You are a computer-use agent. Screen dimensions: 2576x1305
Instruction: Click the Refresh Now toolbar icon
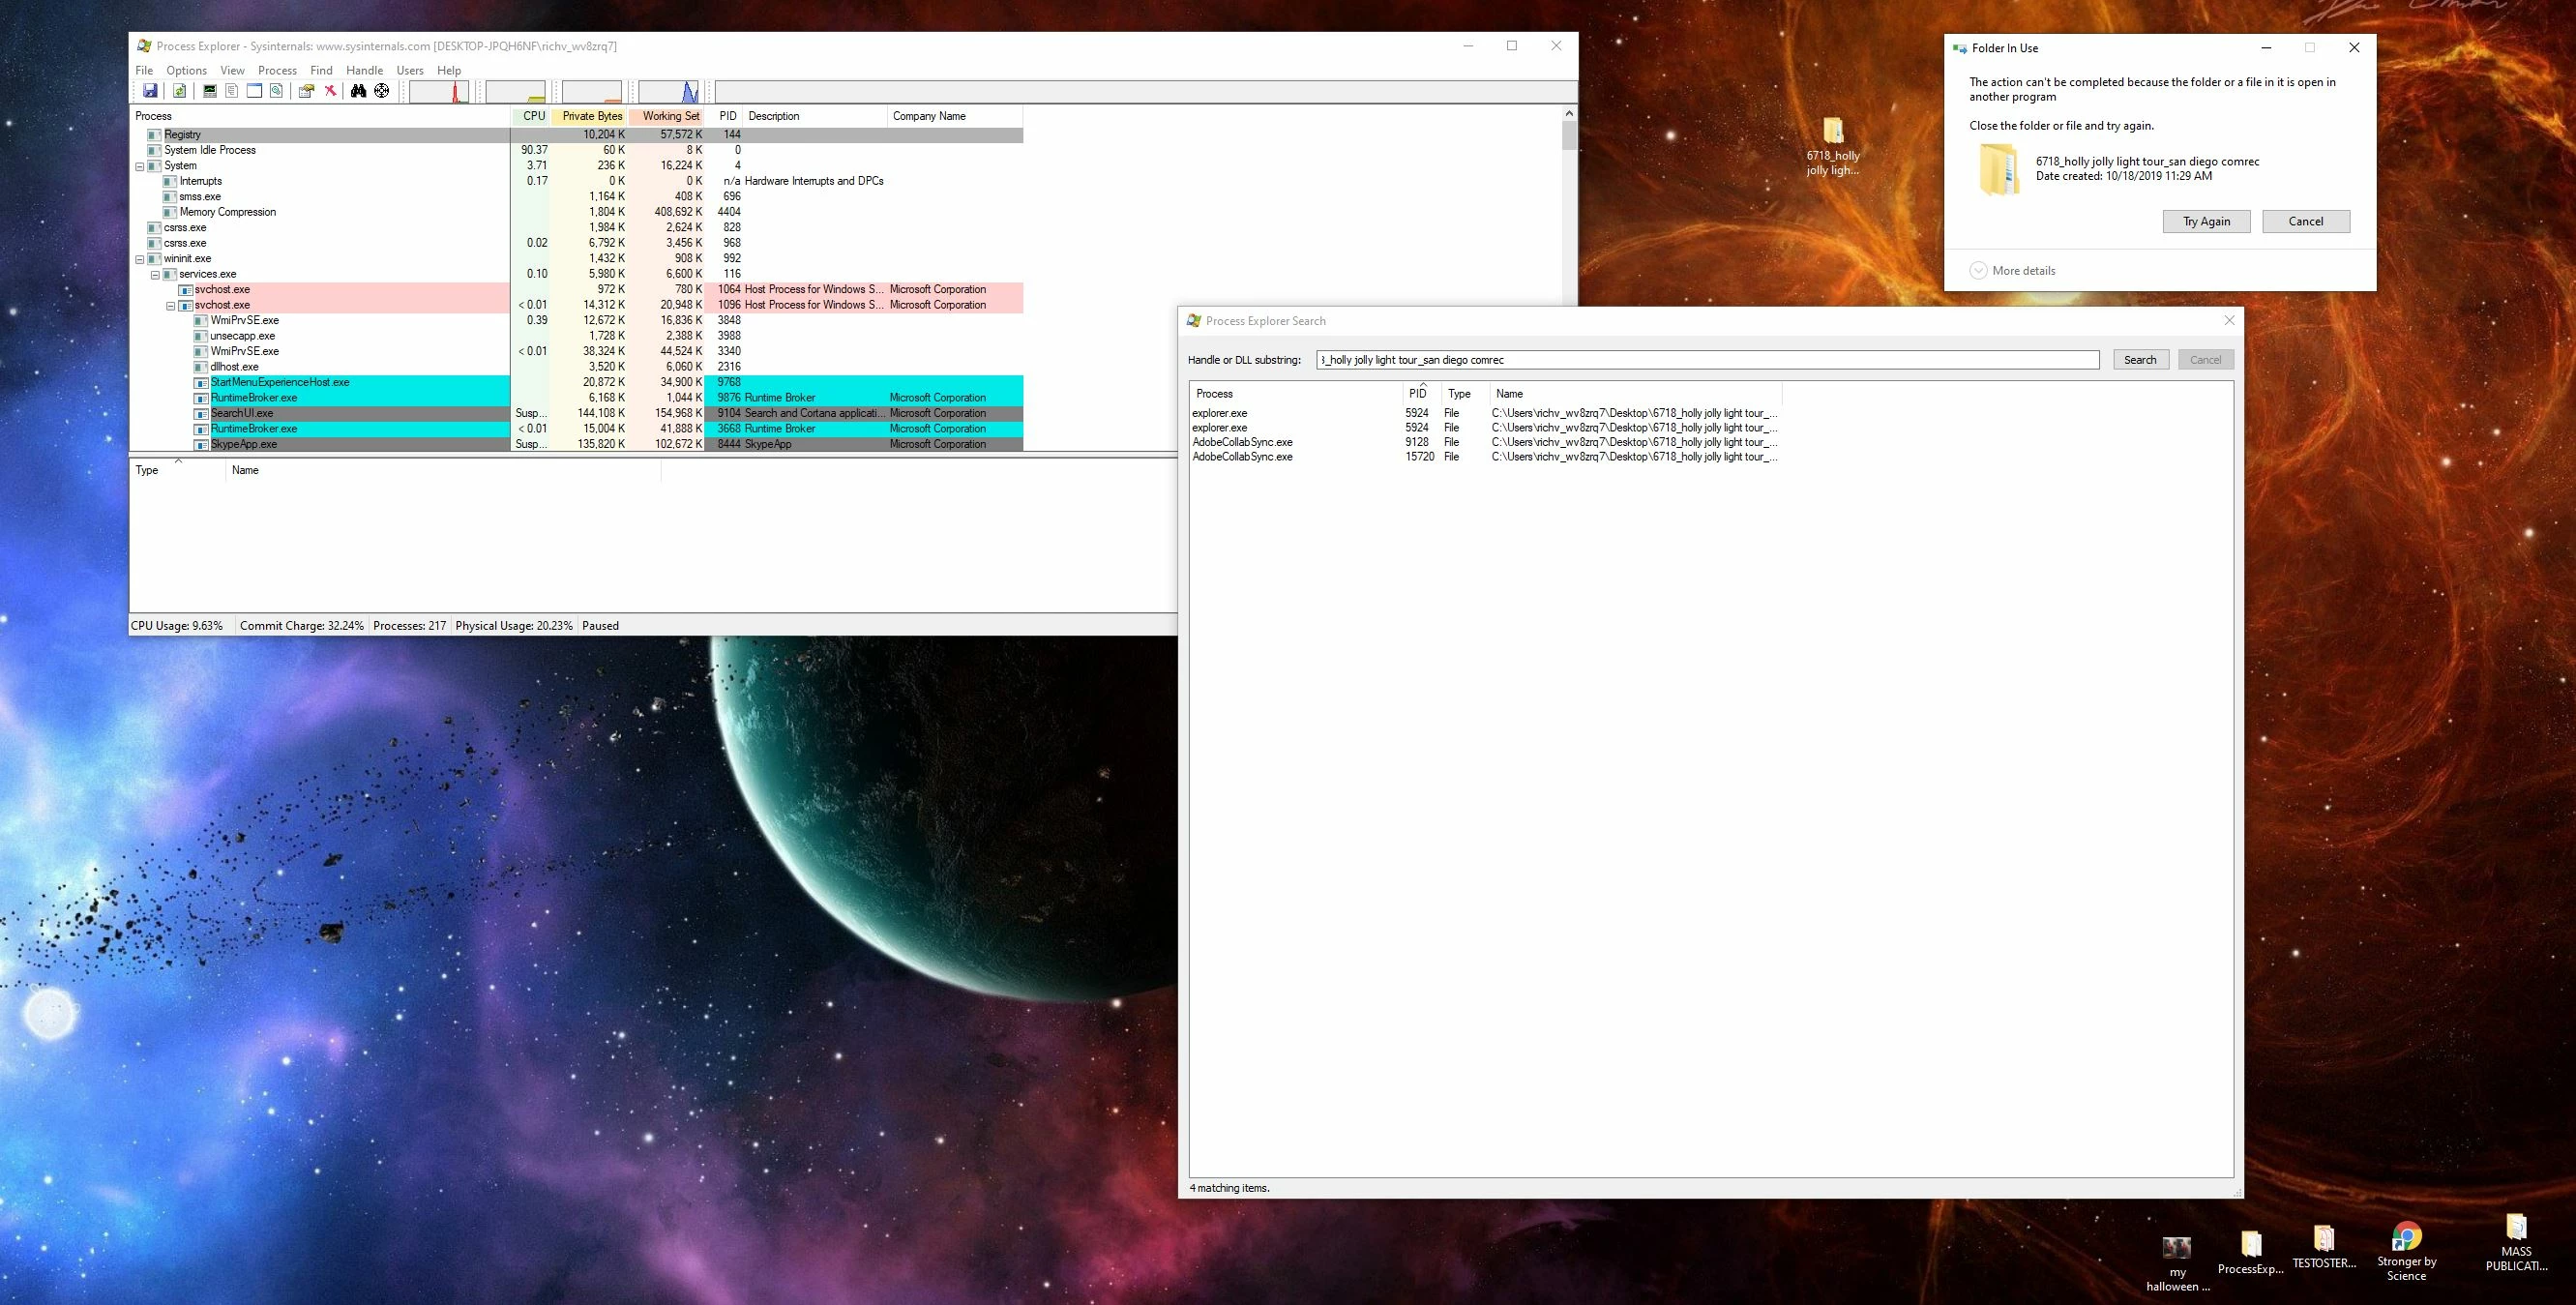click(x=179, y=91)
